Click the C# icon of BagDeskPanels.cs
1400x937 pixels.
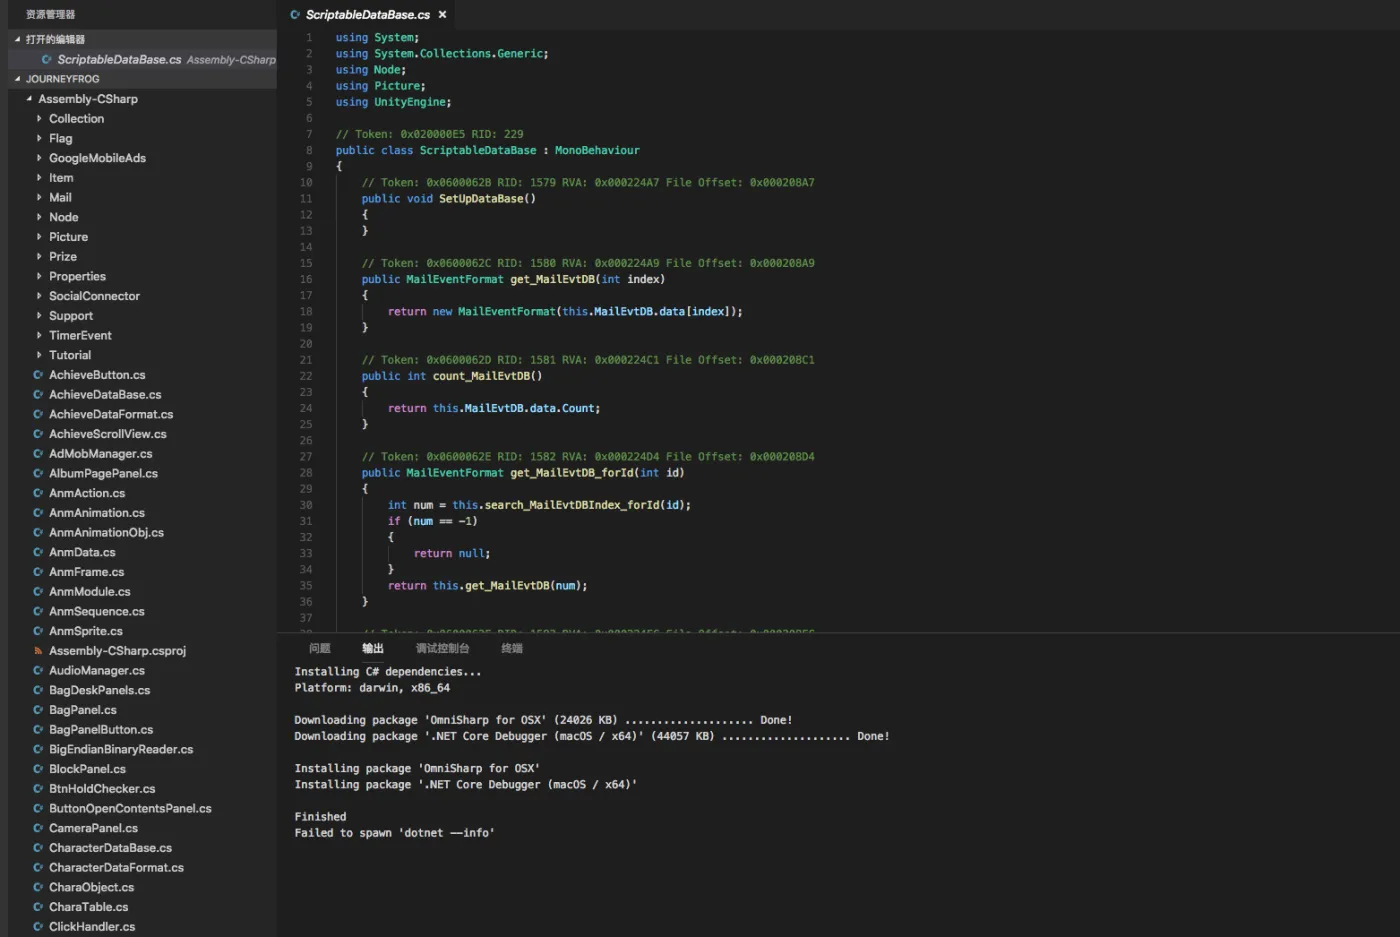point(38,690)
